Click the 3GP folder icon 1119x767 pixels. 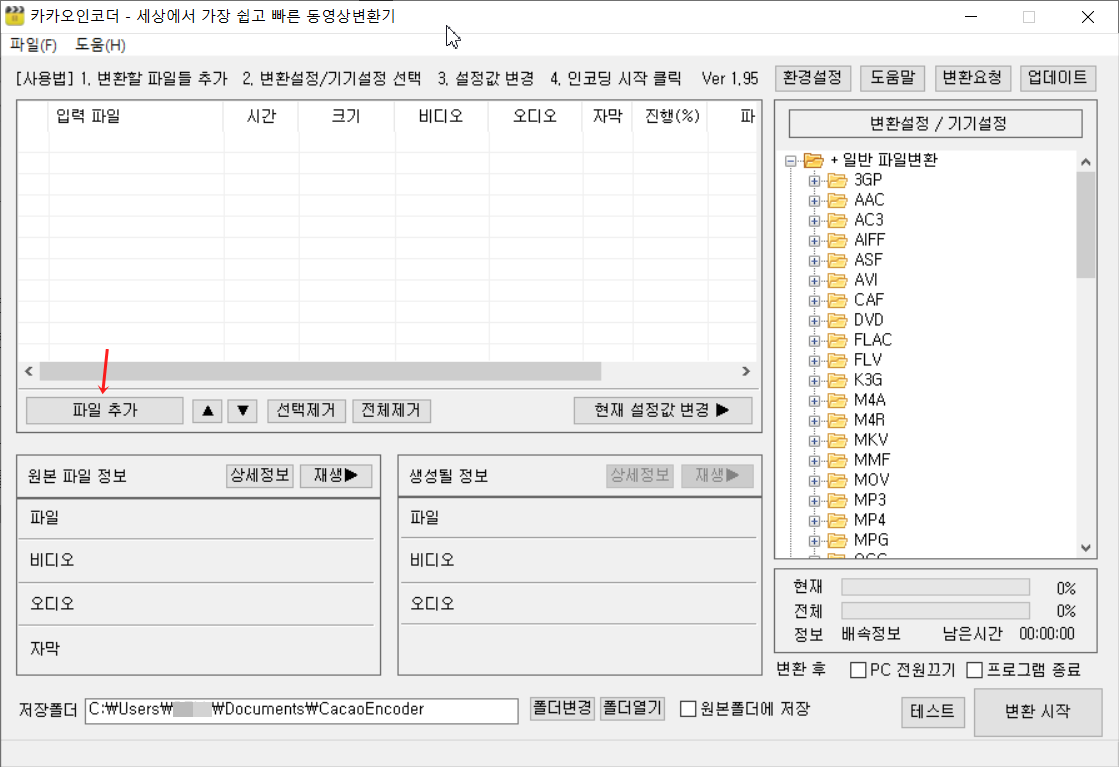click(837, 180)
